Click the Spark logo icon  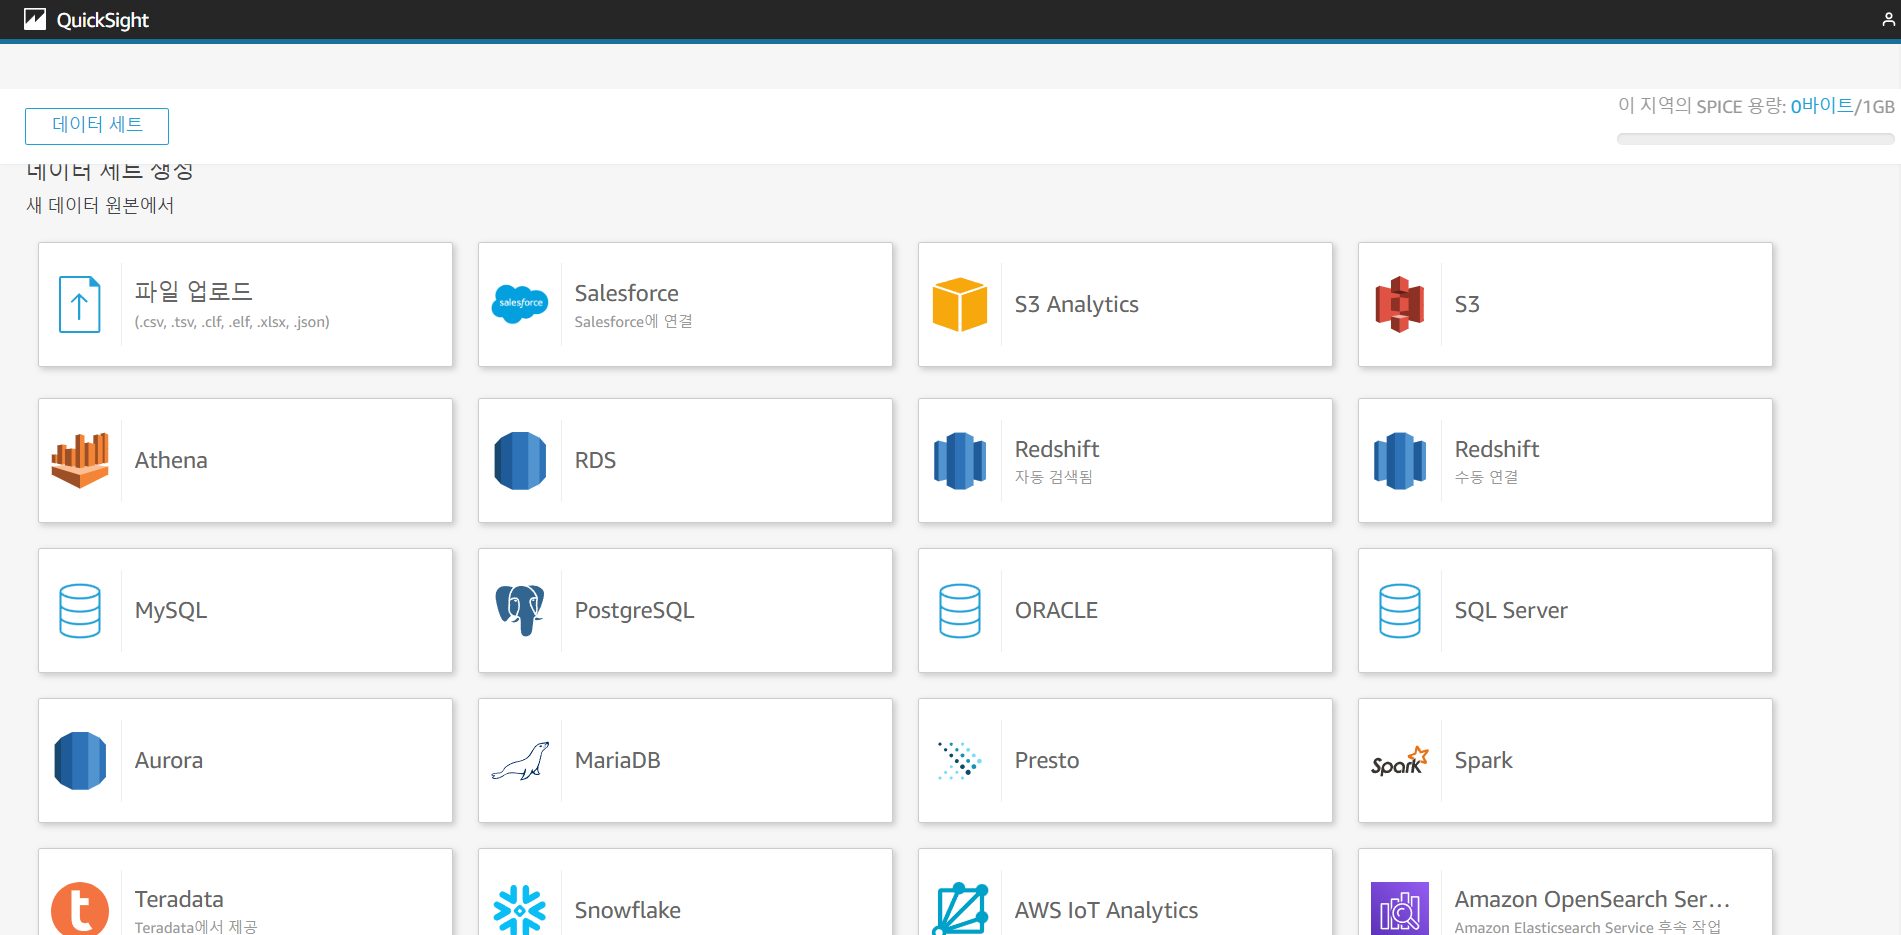point(1400,761)
